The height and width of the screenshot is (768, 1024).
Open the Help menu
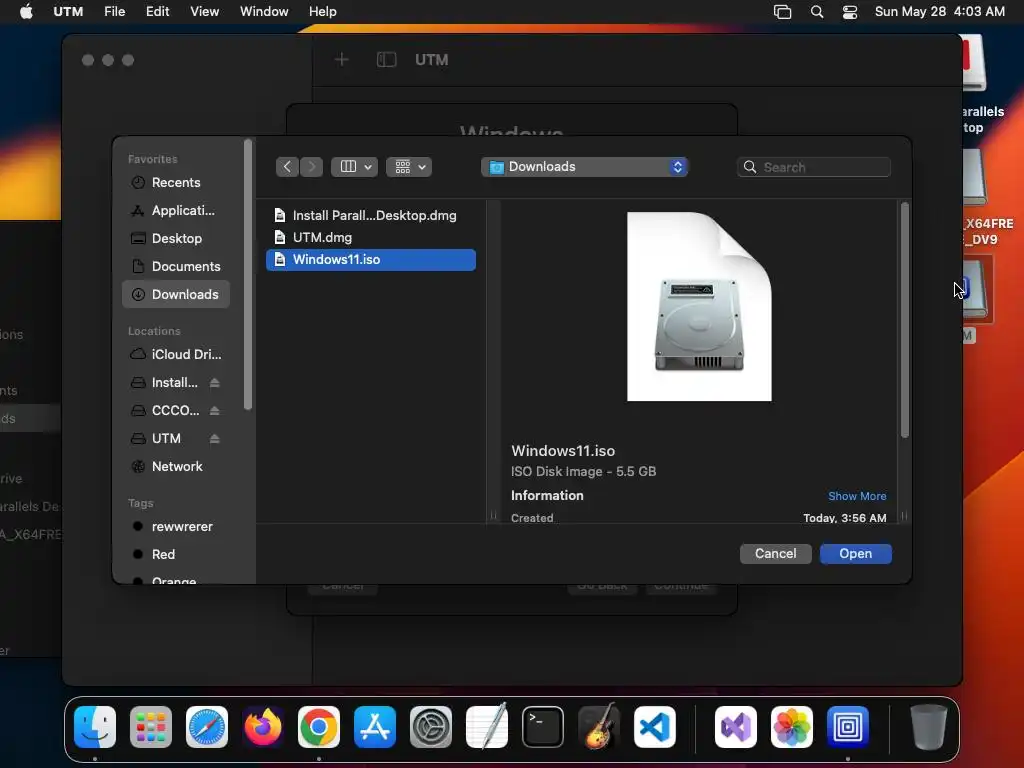[323, 12]
